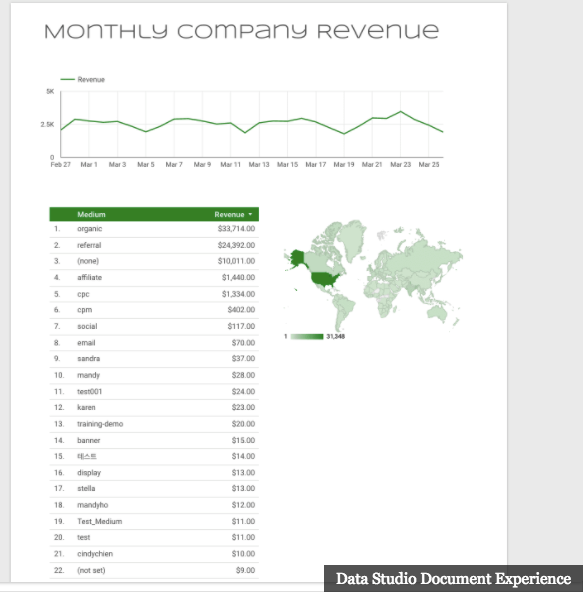This screenshot has height=605, width=583.
Task: Click the United States on the map
Action: (325, 279)
